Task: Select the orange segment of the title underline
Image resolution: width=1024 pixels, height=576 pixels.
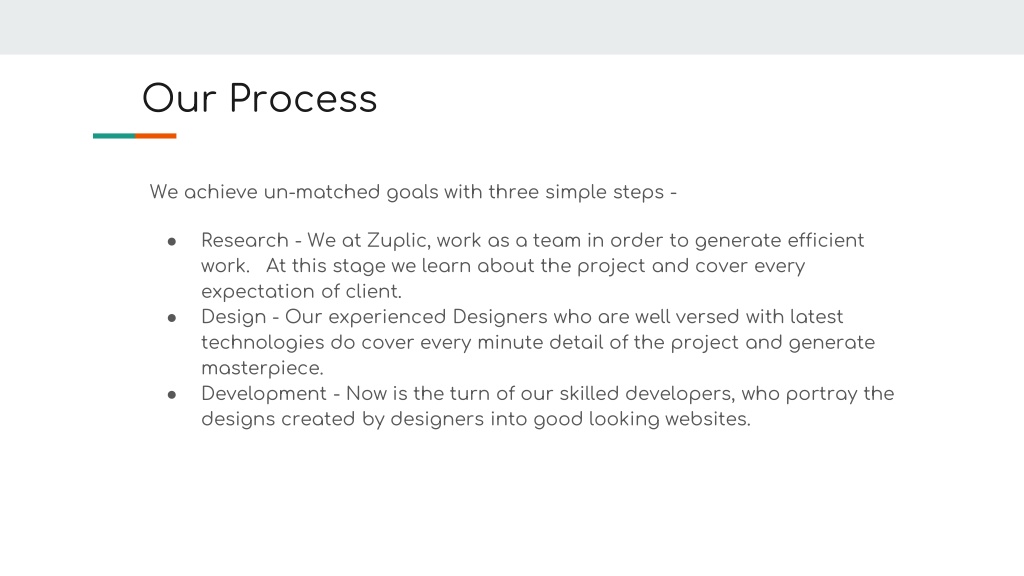Action: tap(155, 136)
